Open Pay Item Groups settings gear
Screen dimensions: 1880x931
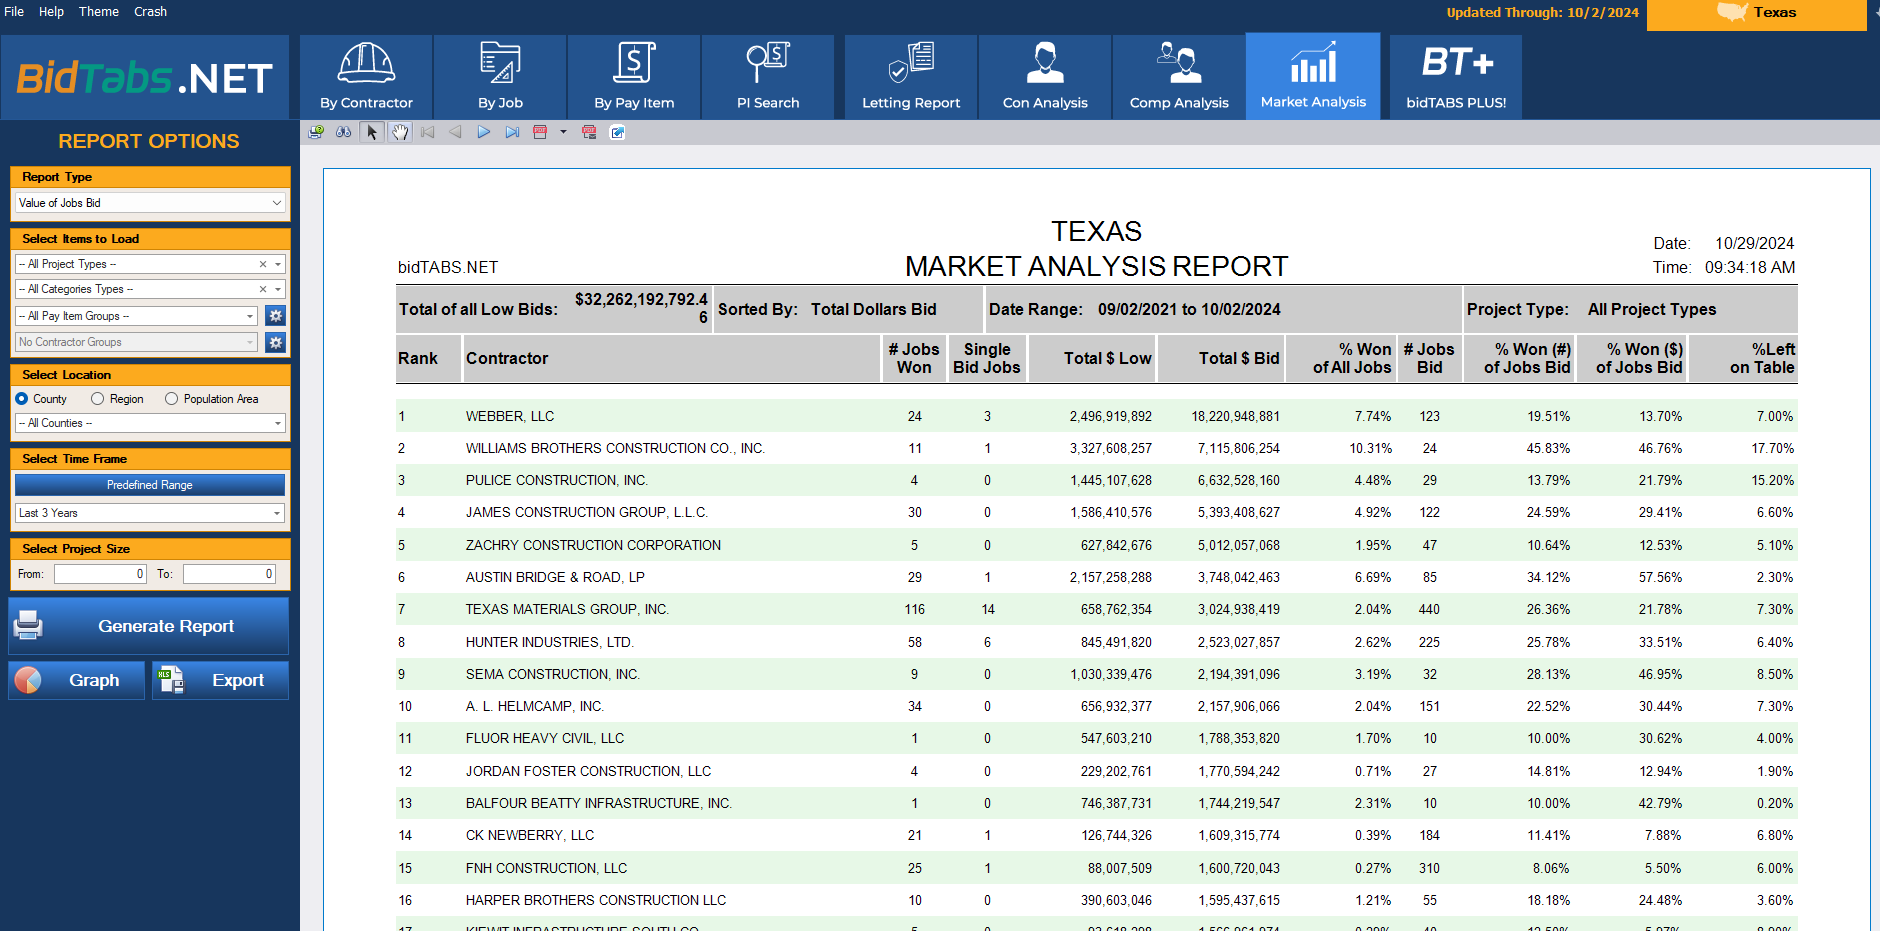pos(275,316)
